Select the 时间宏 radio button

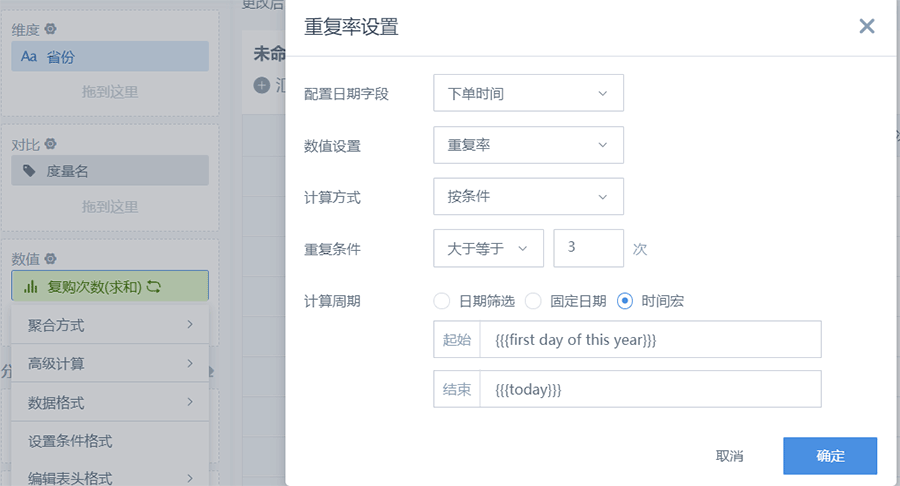(624, 301)
